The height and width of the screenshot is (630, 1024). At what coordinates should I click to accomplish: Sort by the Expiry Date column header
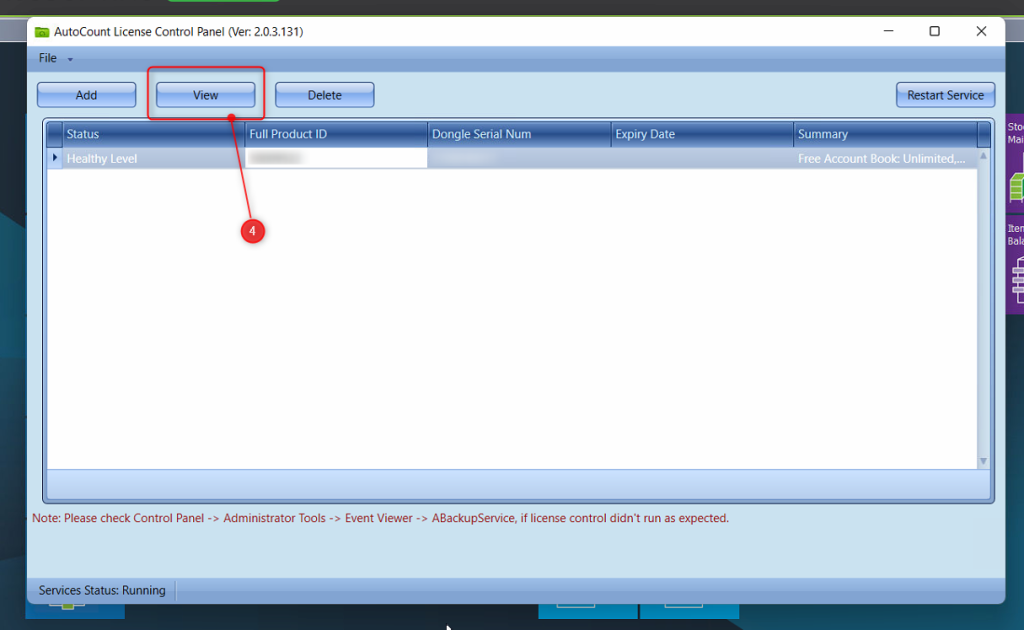(x=702, y=134)
